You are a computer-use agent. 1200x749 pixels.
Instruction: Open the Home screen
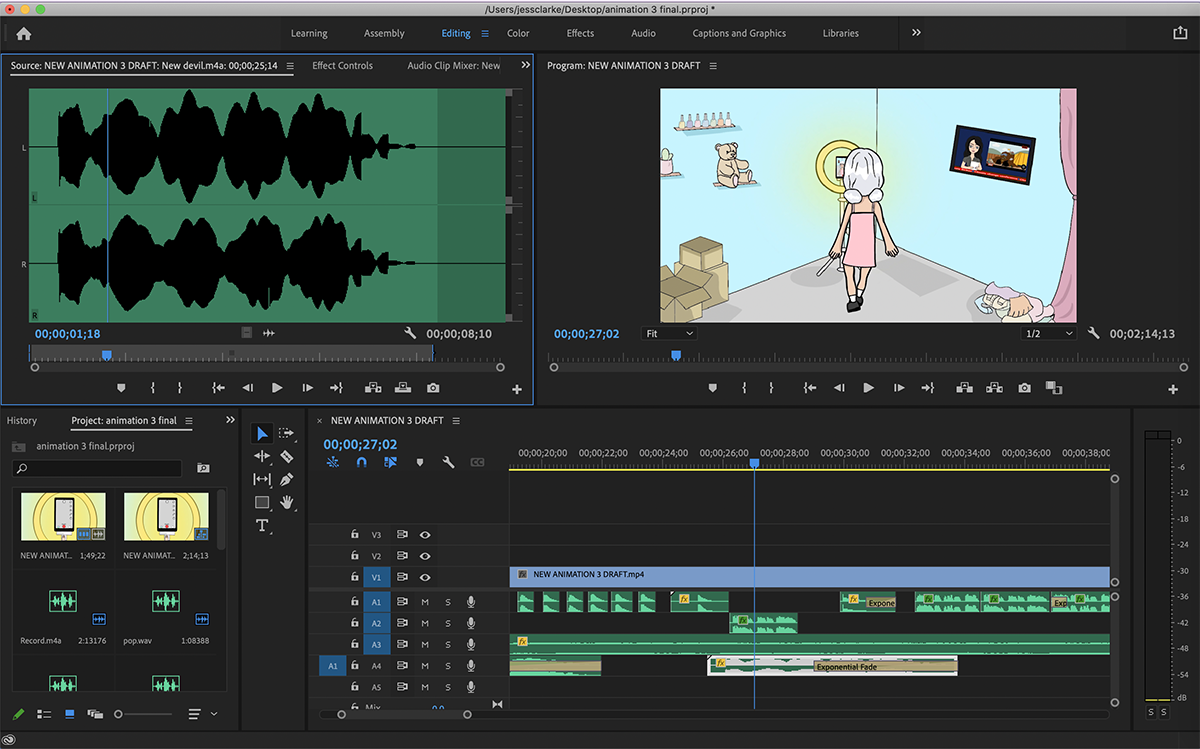coord(24,33)
